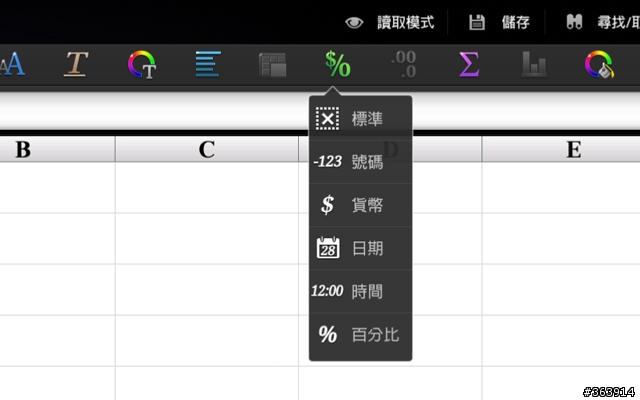Image resolution: width=640 pixels, height=400 pixels.
Task: Click the binoculars find icon
Action: point(574,22)
